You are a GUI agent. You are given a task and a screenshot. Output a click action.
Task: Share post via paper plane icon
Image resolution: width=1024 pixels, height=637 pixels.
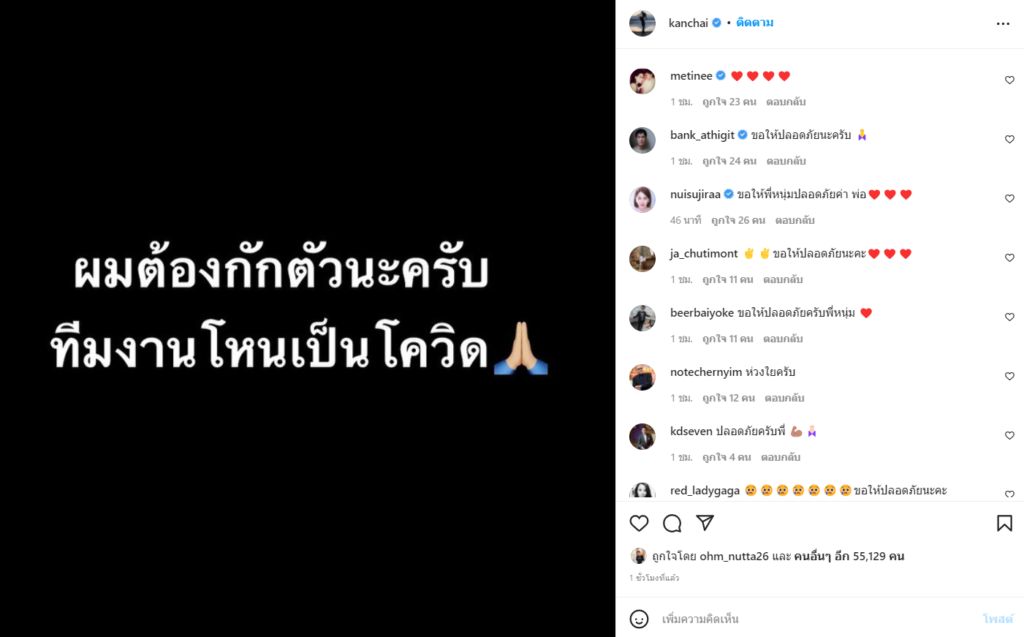tap(705, 523)
